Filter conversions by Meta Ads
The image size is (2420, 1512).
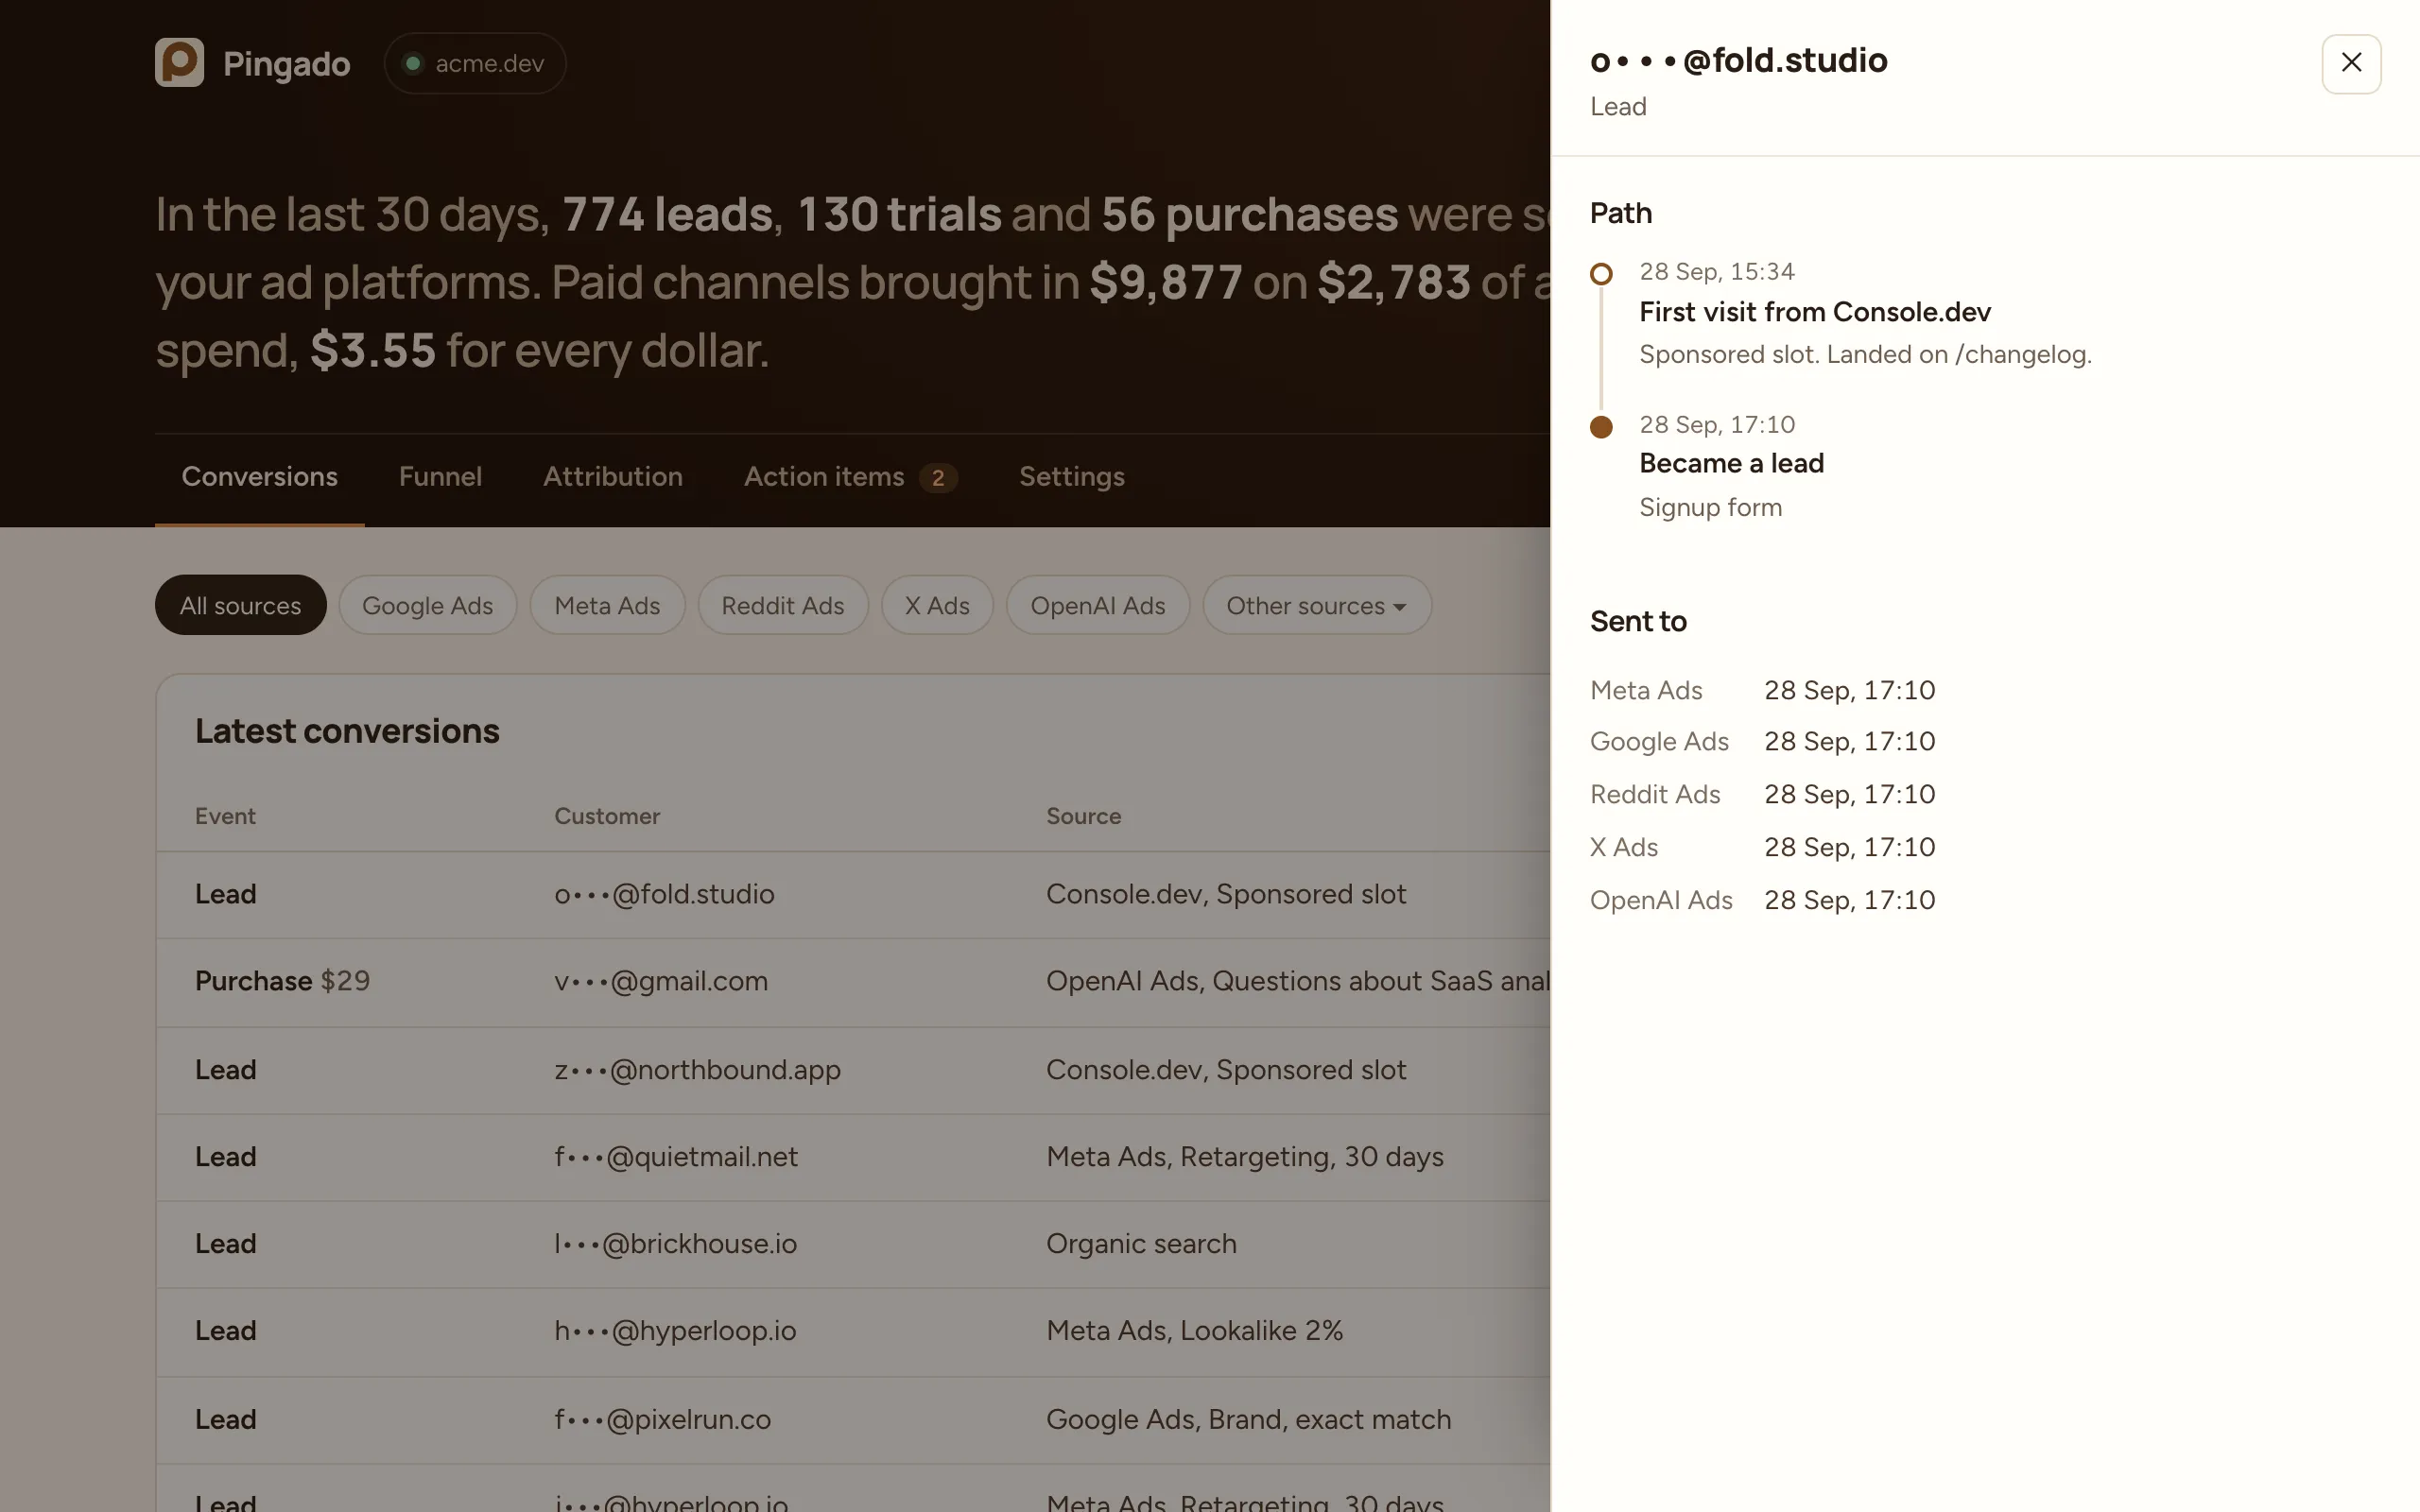607,605
